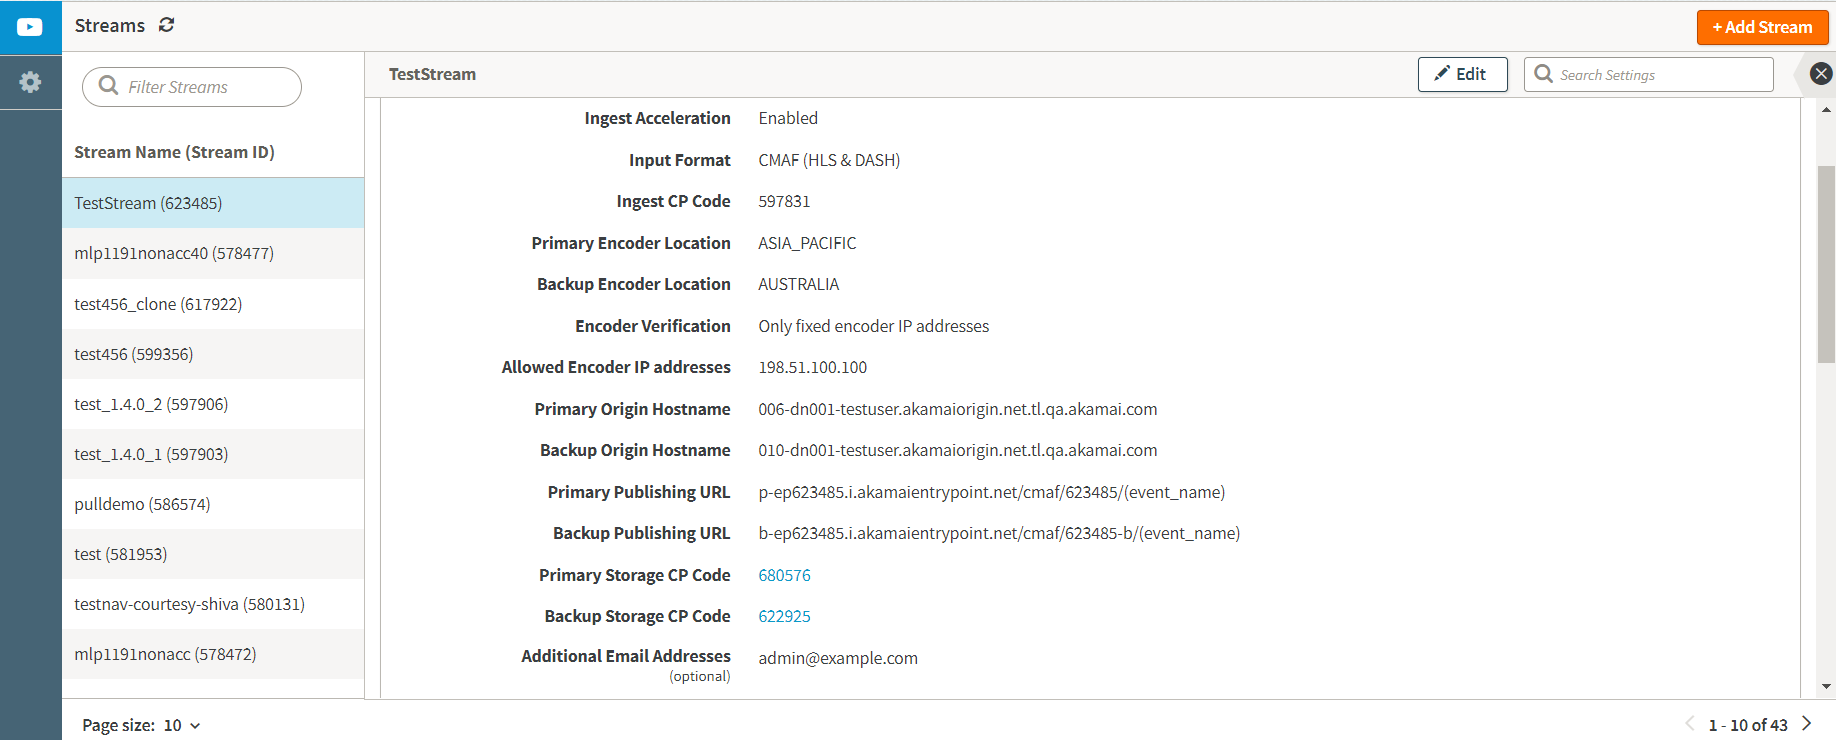Open the settings gear in sidebar
This screenshot has height=740, width=1836.
tap(30, 82)
